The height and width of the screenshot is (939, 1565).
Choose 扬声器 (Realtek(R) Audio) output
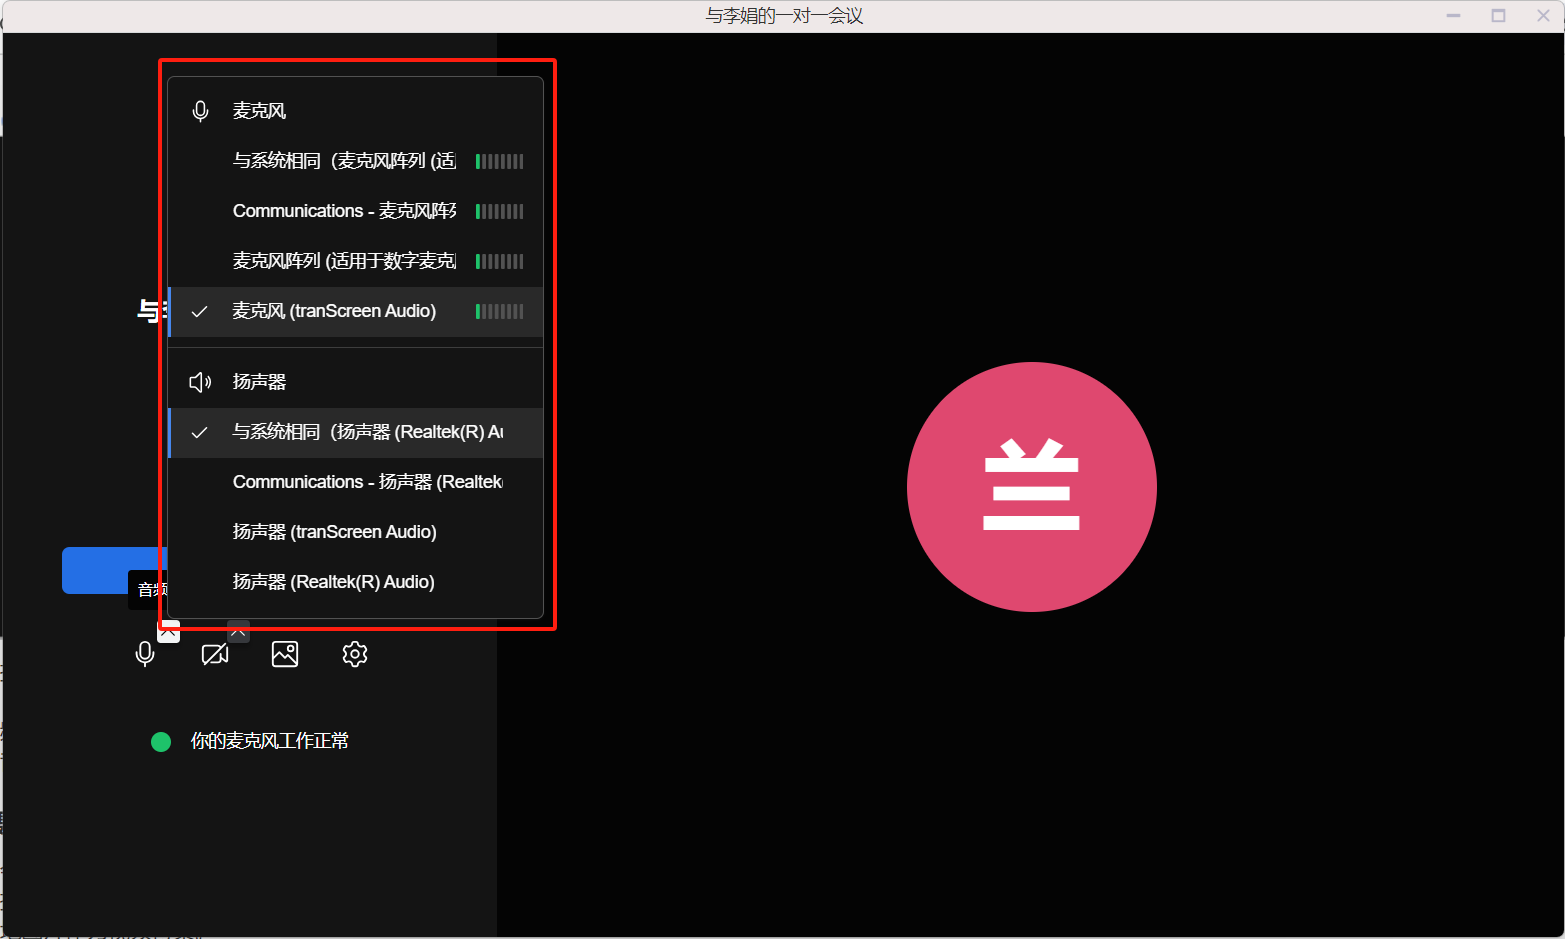click(x=333, y=582)
